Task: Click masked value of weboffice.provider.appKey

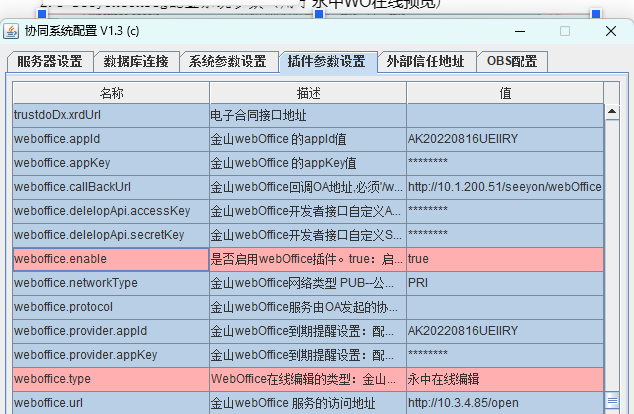Action: pyautogui.click(x=505, y=355)
